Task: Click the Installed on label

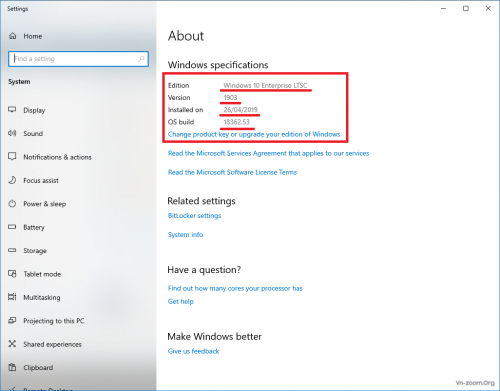Action: point(185,110)
